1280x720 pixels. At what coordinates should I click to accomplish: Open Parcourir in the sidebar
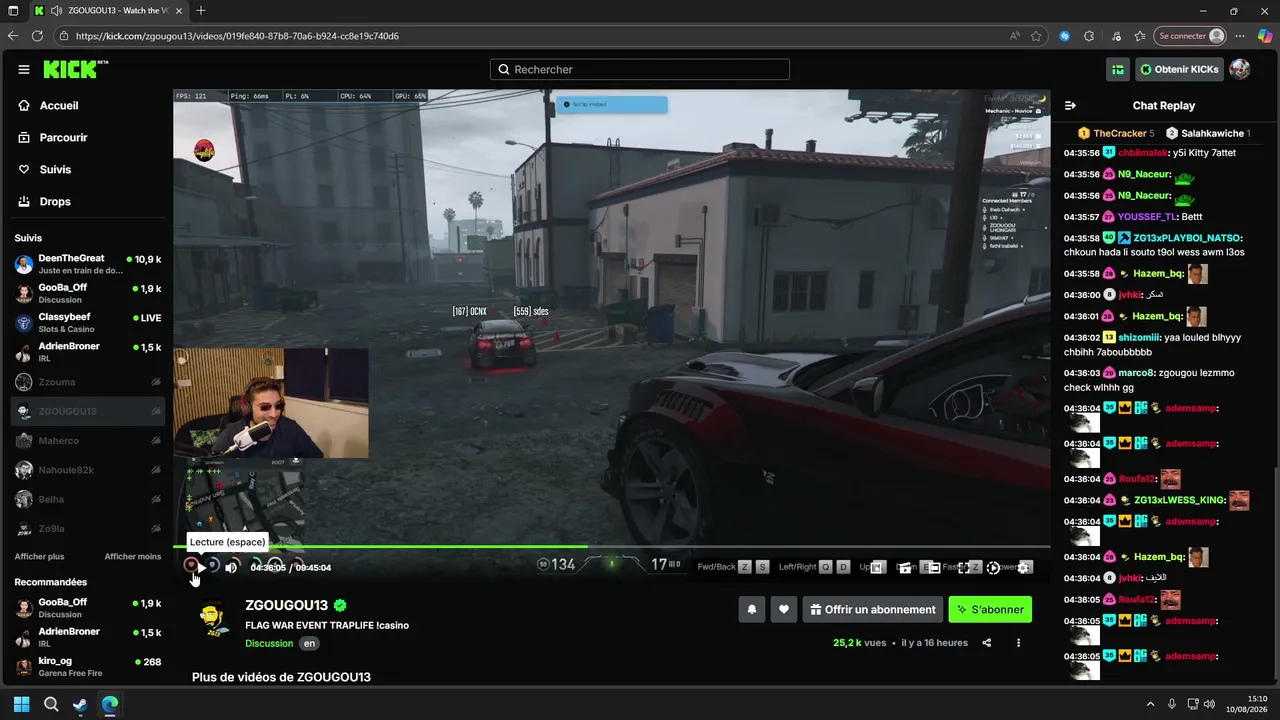click(64, 137)
